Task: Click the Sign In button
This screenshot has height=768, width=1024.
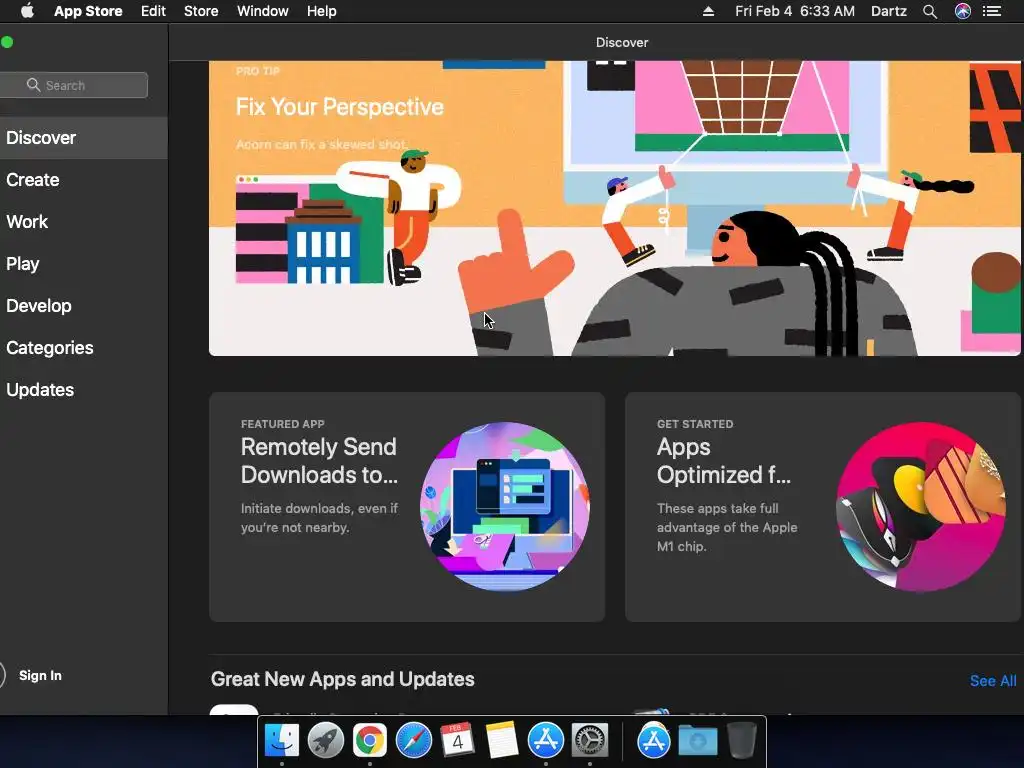Action: tap(40, 675)
